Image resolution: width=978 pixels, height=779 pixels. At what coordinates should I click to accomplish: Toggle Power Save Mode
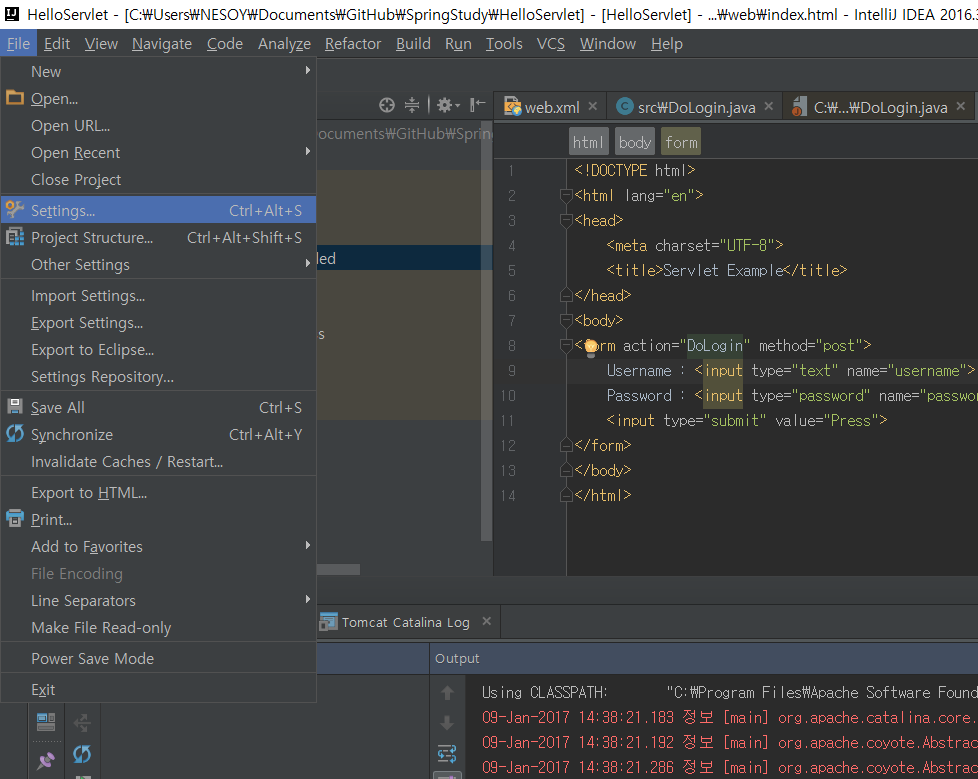[158, 659]
